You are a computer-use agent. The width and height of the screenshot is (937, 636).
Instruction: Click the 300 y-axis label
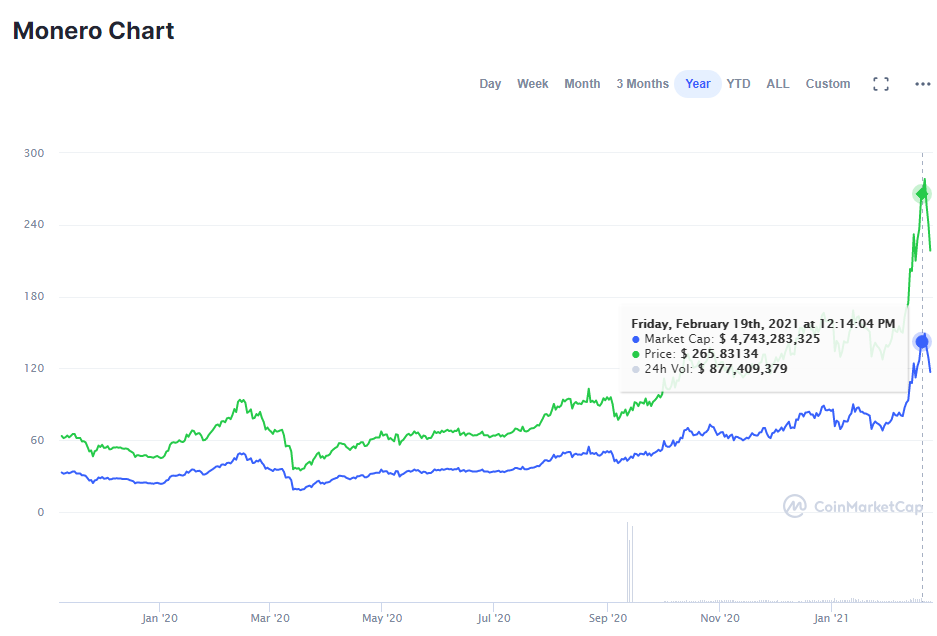[x=34, y=153]
